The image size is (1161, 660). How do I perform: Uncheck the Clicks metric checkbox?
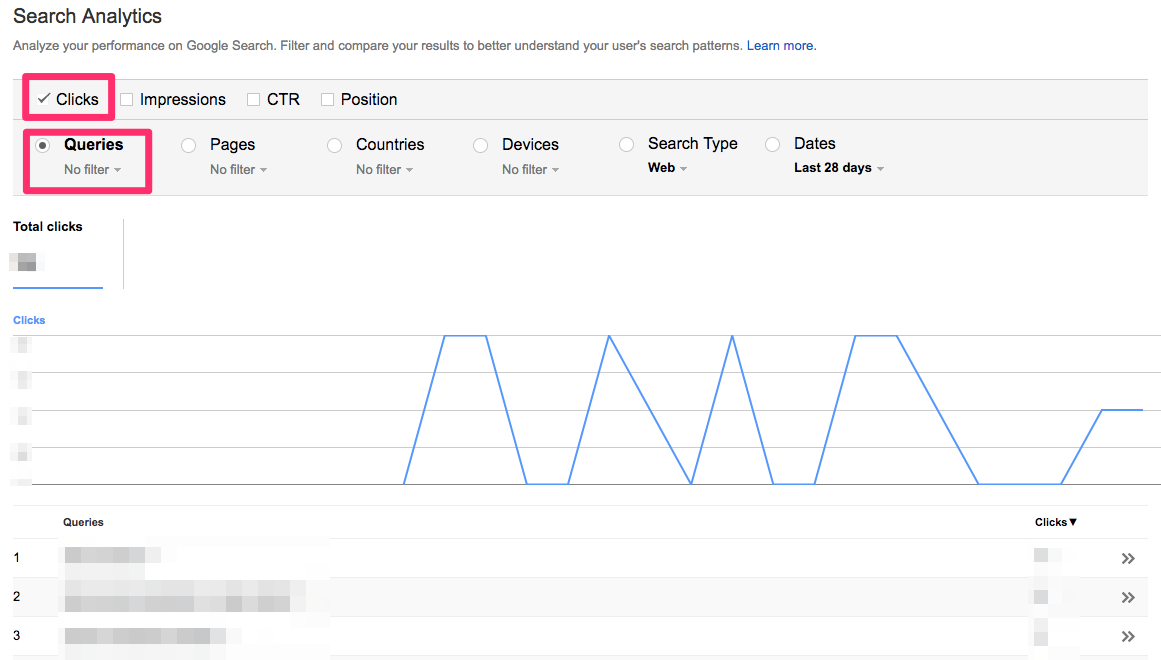click(44, 99)
